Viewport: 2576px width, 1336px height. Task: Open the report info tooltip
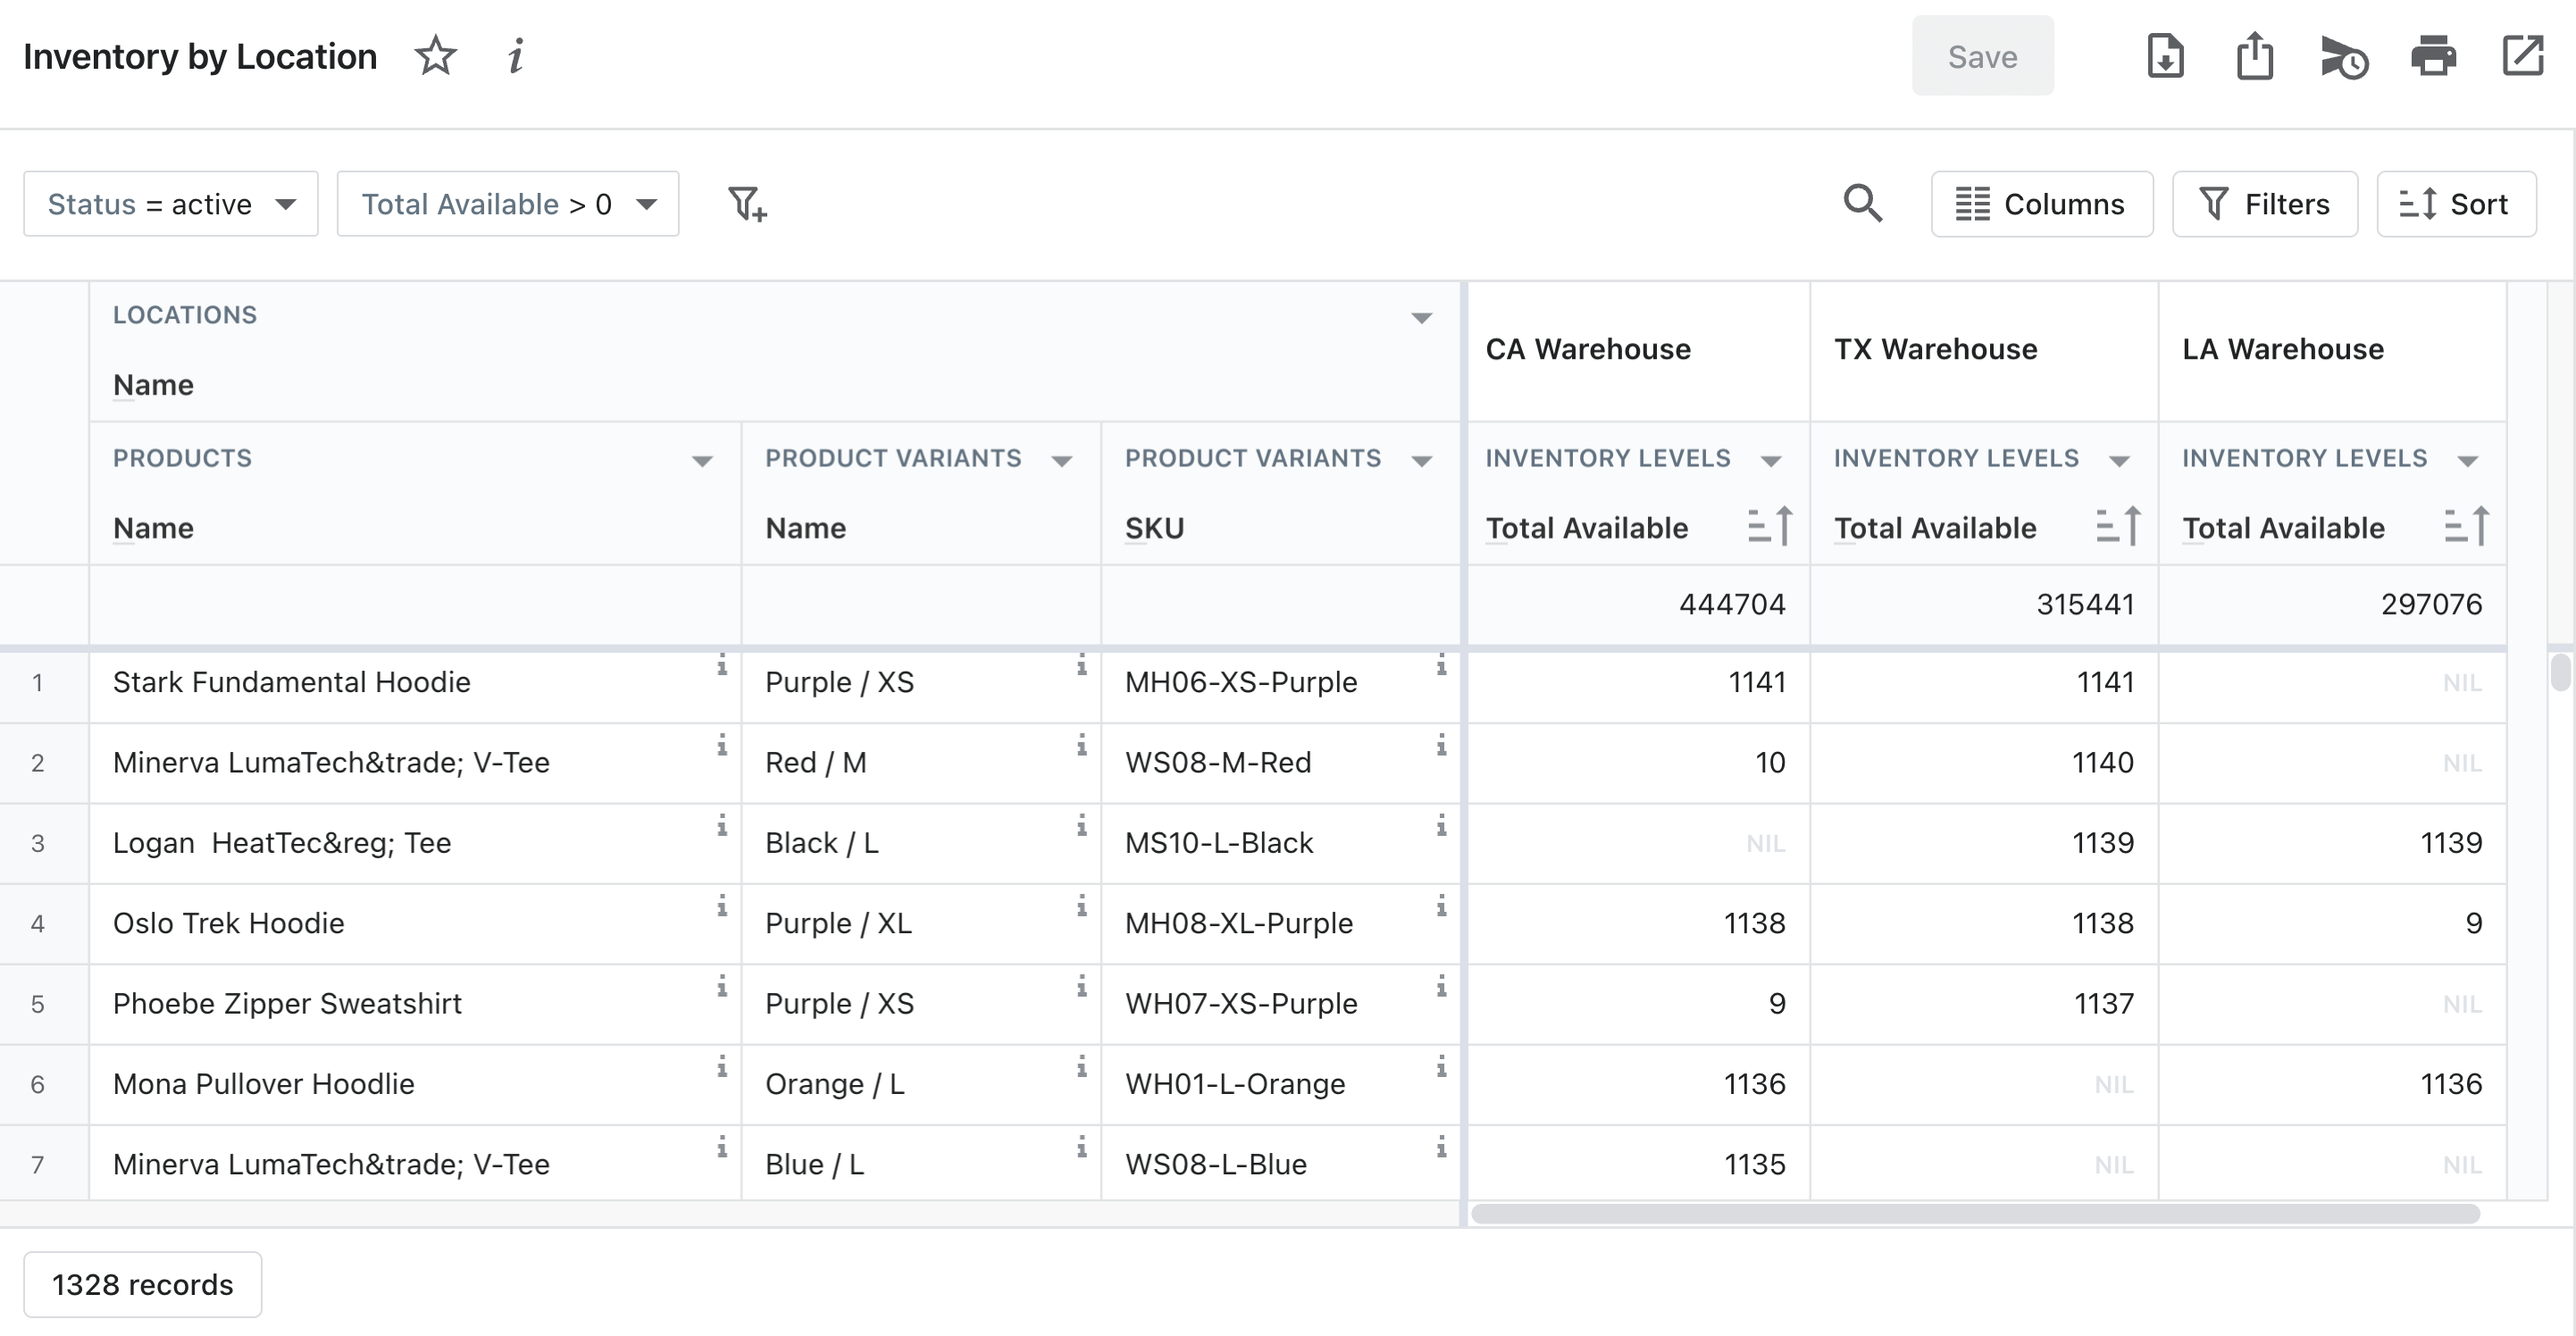click(x=515, y=57)
